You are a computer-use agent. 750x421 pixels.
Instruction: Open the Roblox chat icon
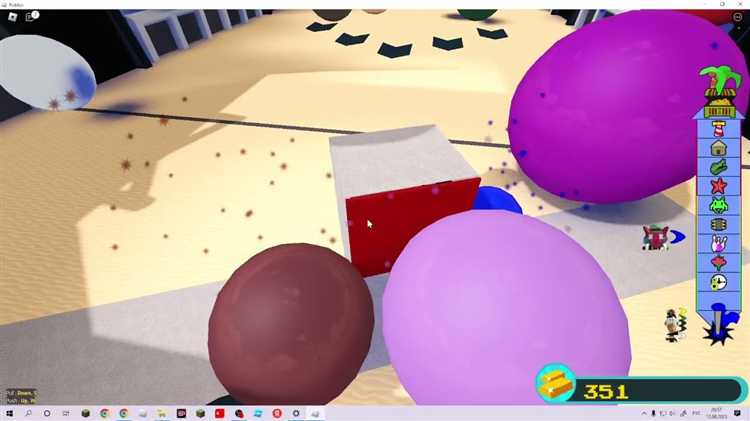(31, 16)
